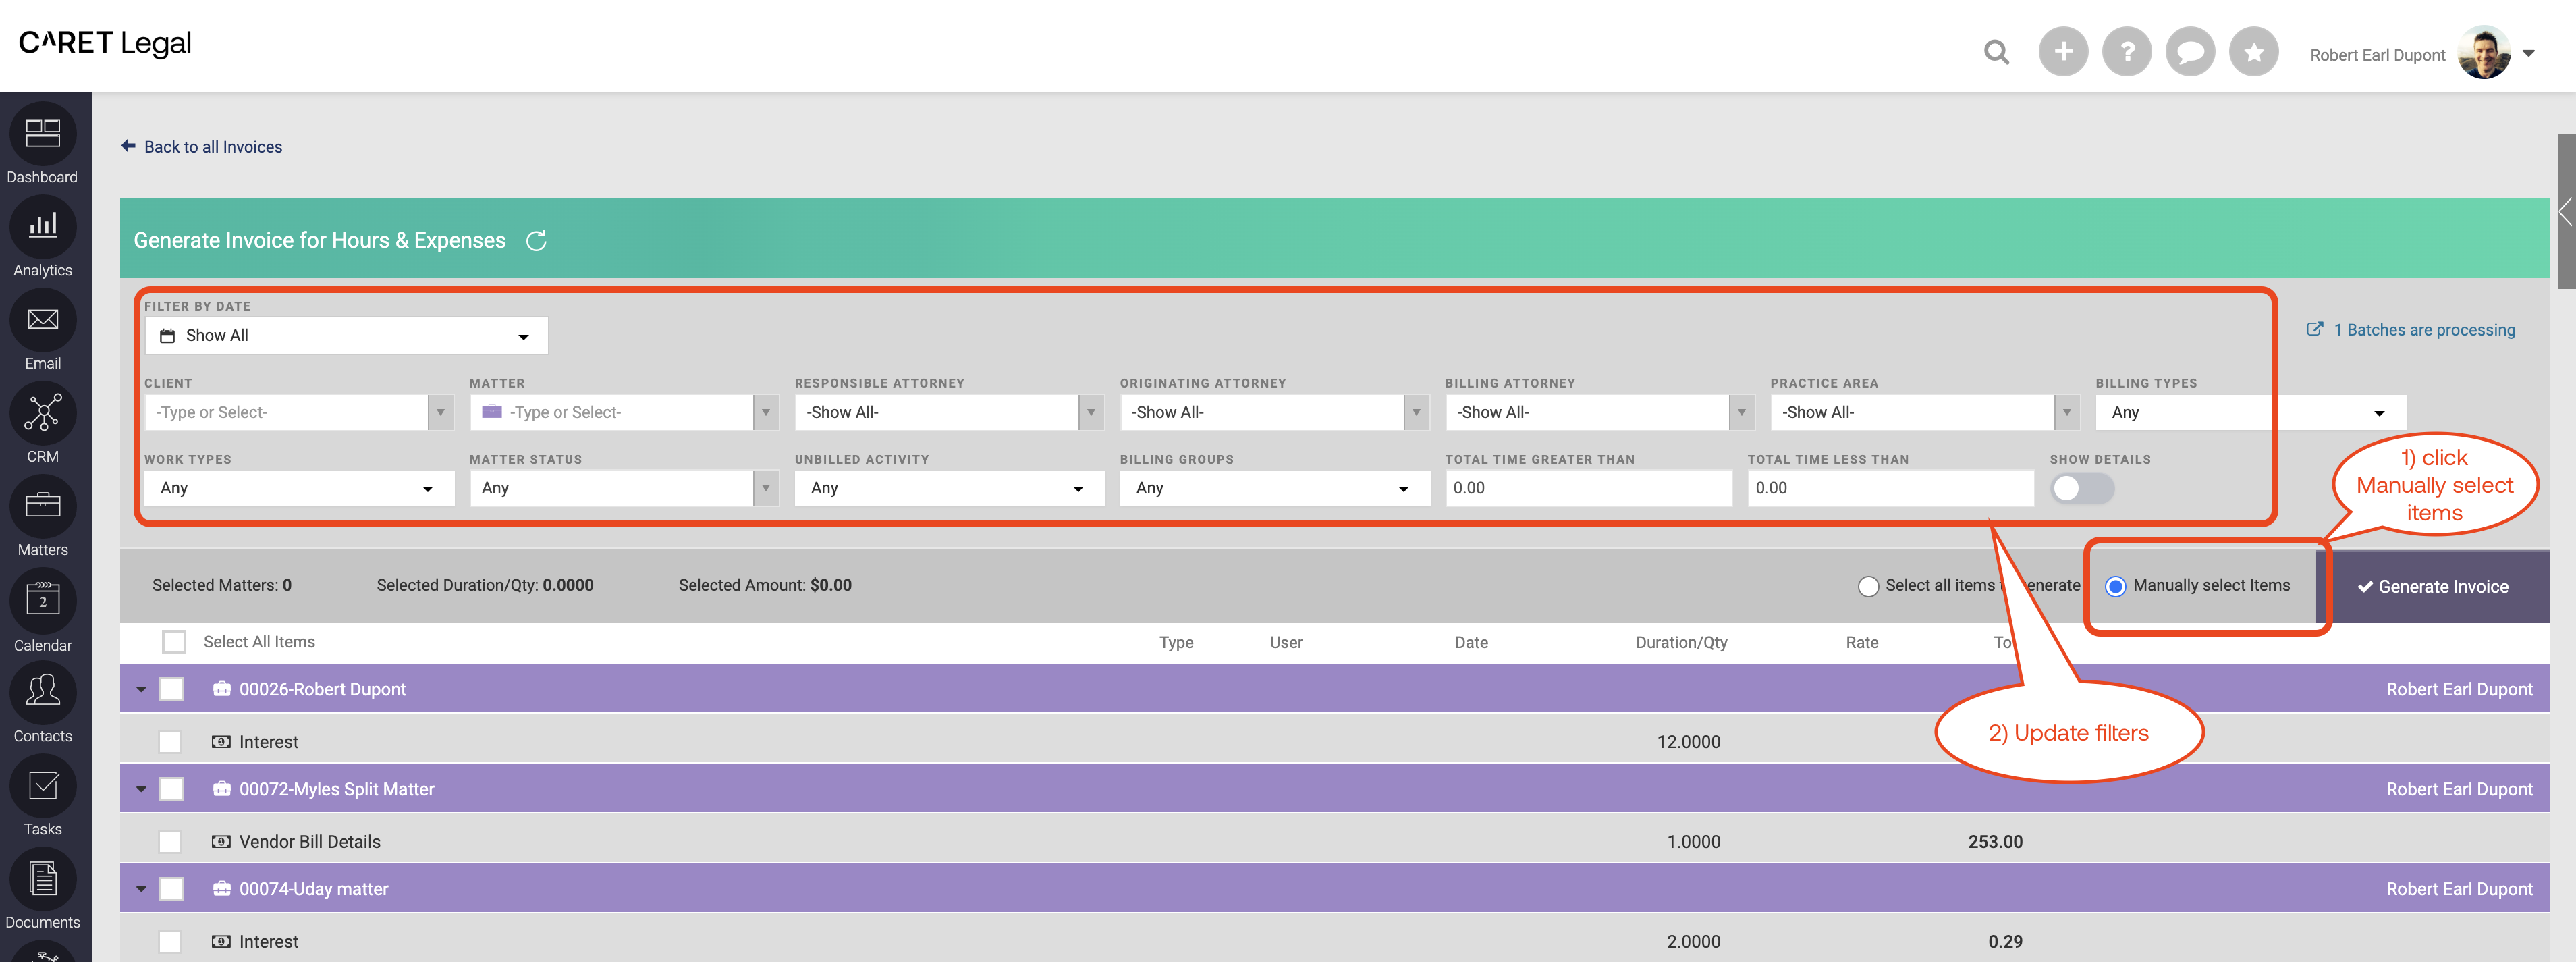This screenshot has height=962, width=2576.
Task: Choose the Manually select Items radio button
Action: [2115, 586]
